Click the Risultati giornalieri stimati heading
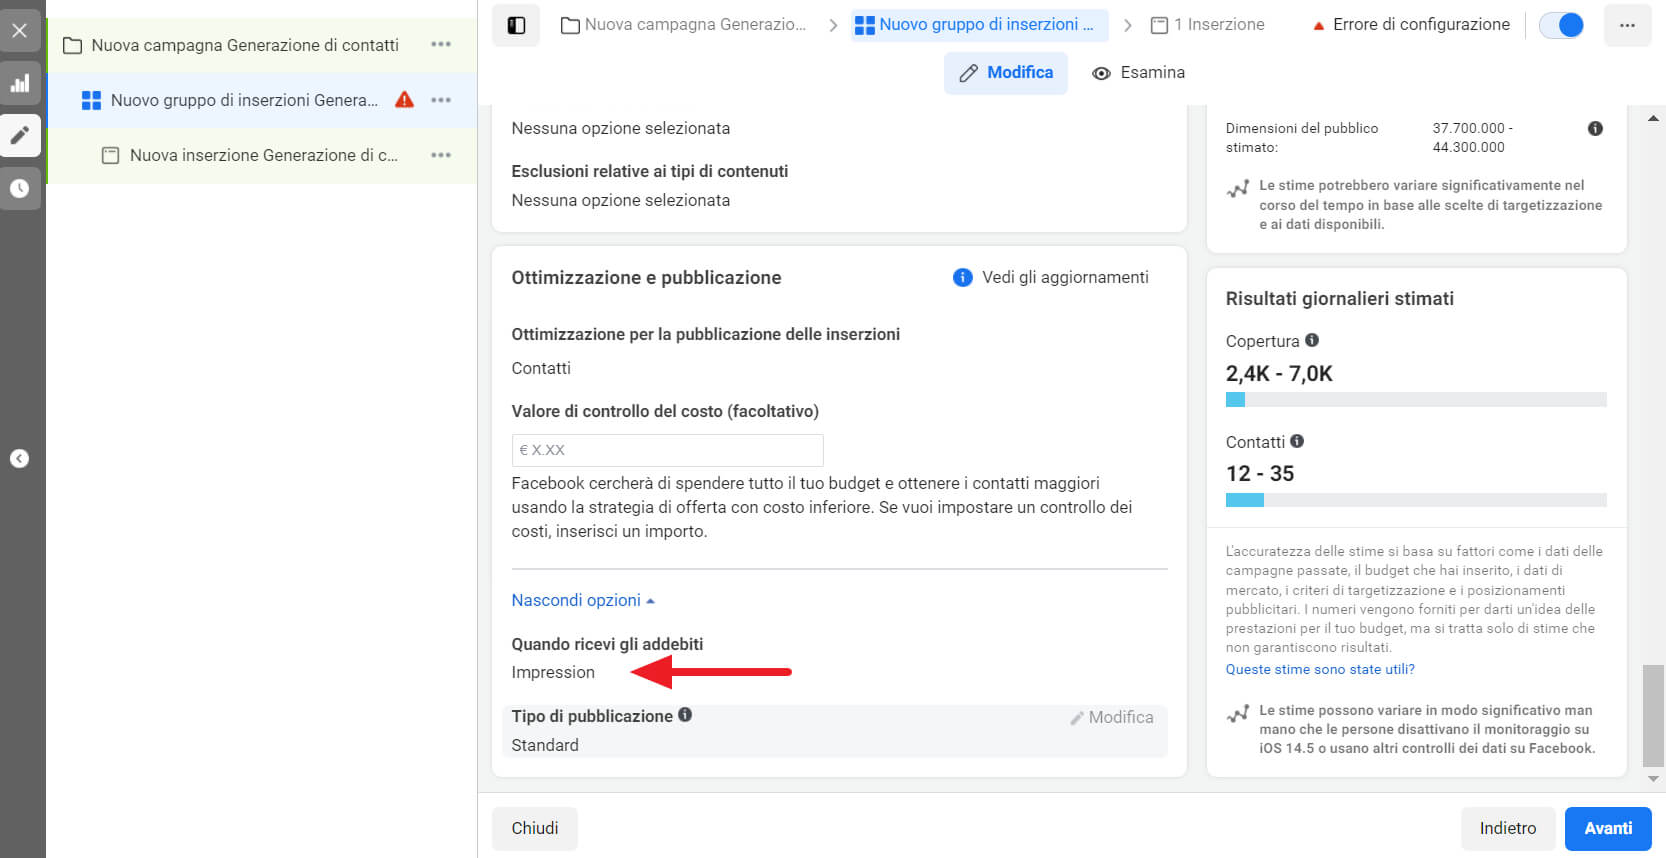 point(1339,299)
